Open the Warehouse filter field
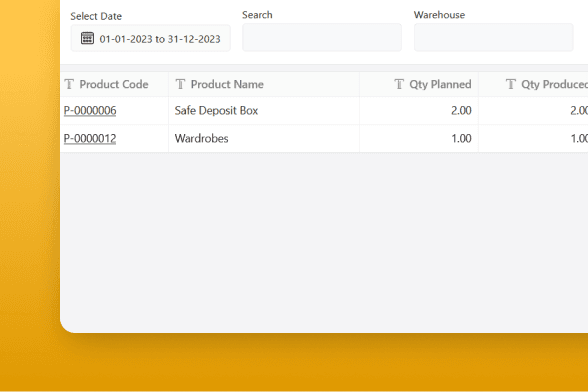 [x=494, y=38]
